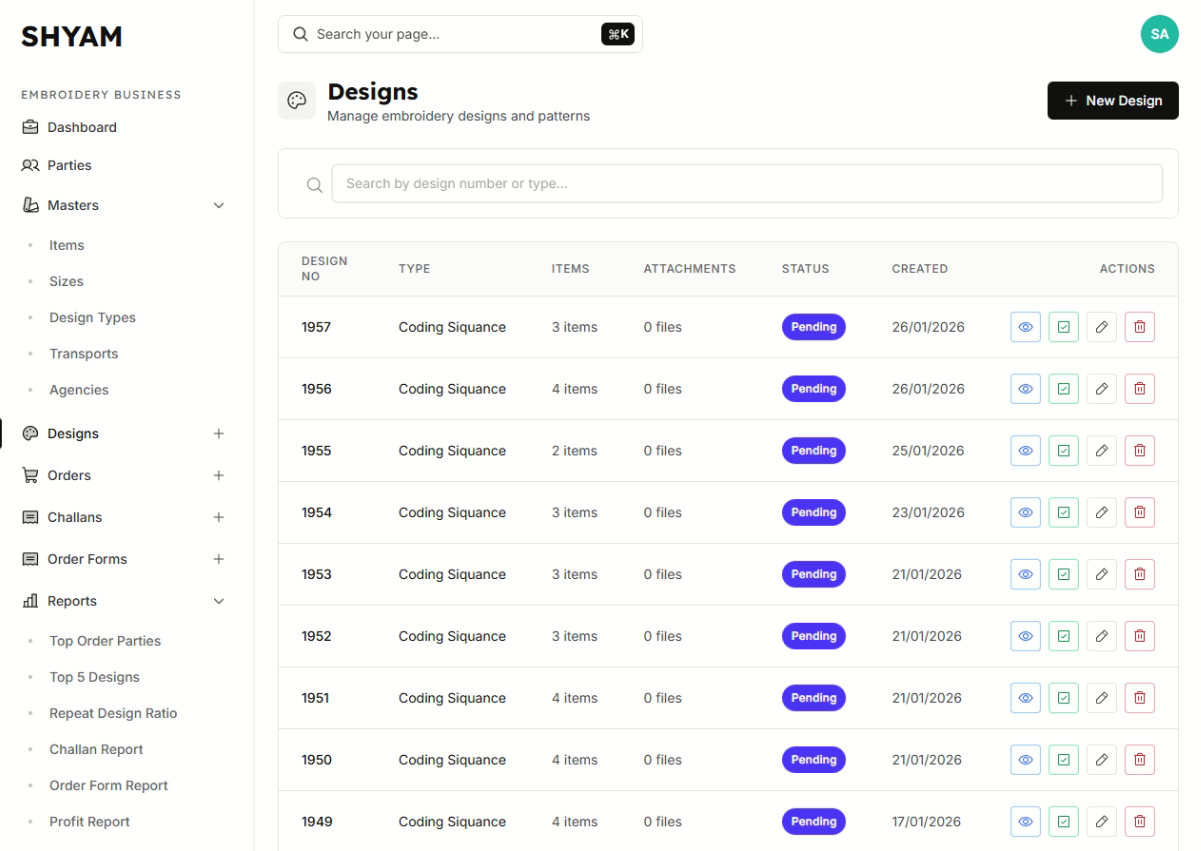Viewport: 1201px width, 851px height.
Task: Open the Top 5 Designs report link
Action: pyautogui.click(x=94, y=677)
